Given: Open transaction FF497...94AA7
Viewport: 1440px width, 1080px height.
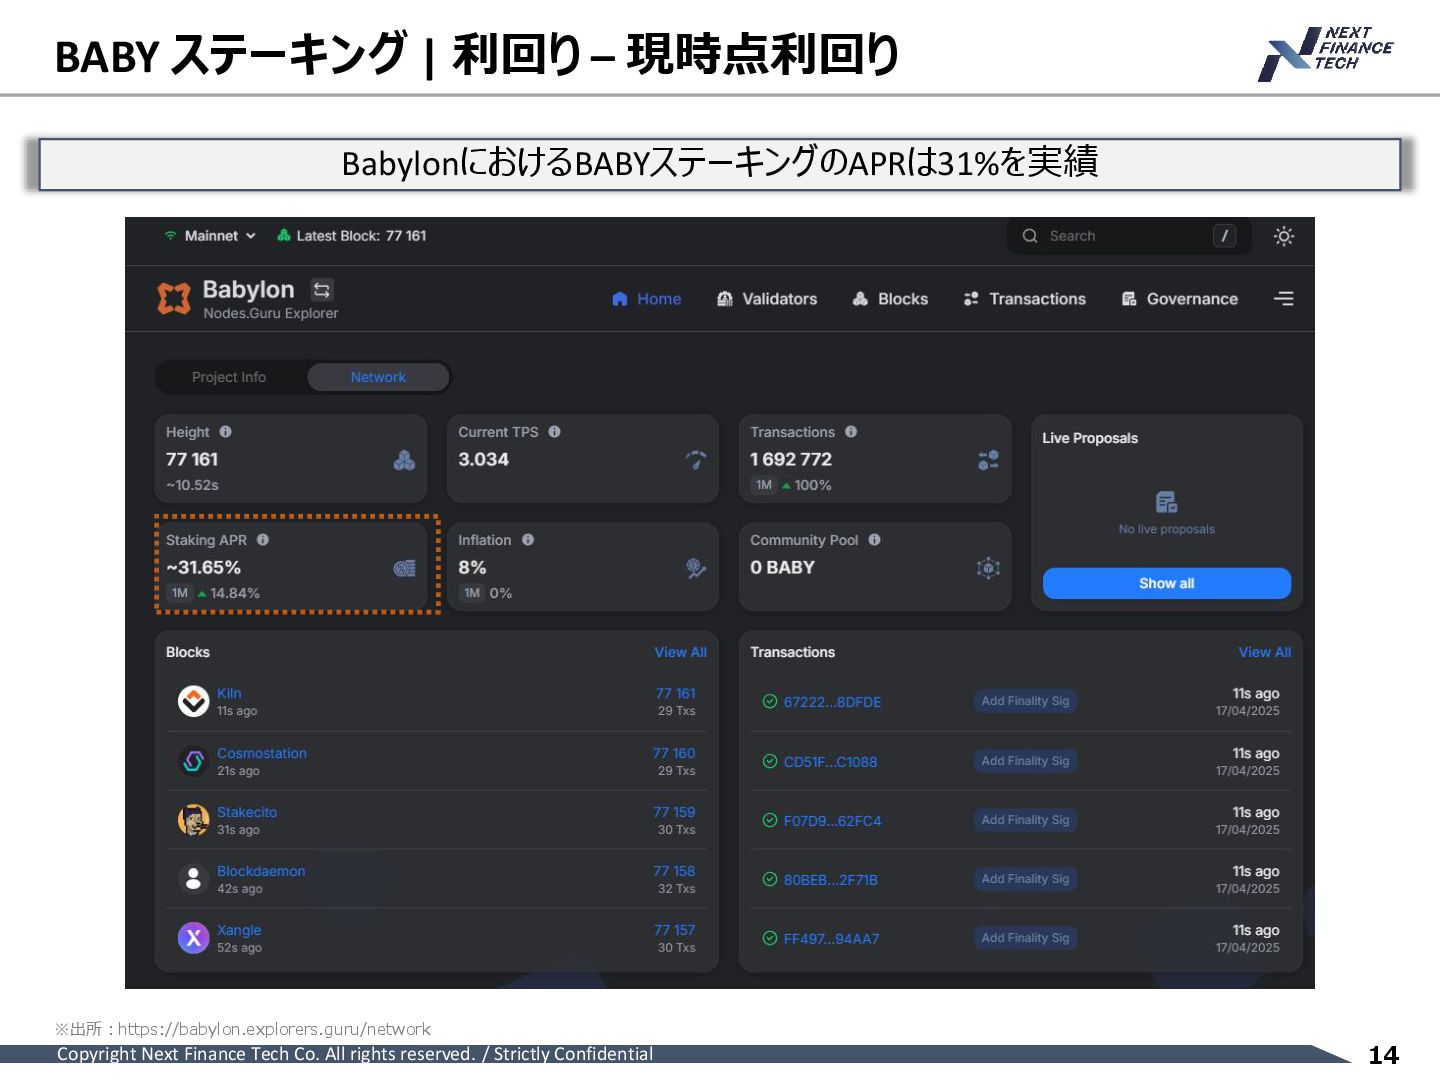Looking at the screenshot, I should 831,939.
